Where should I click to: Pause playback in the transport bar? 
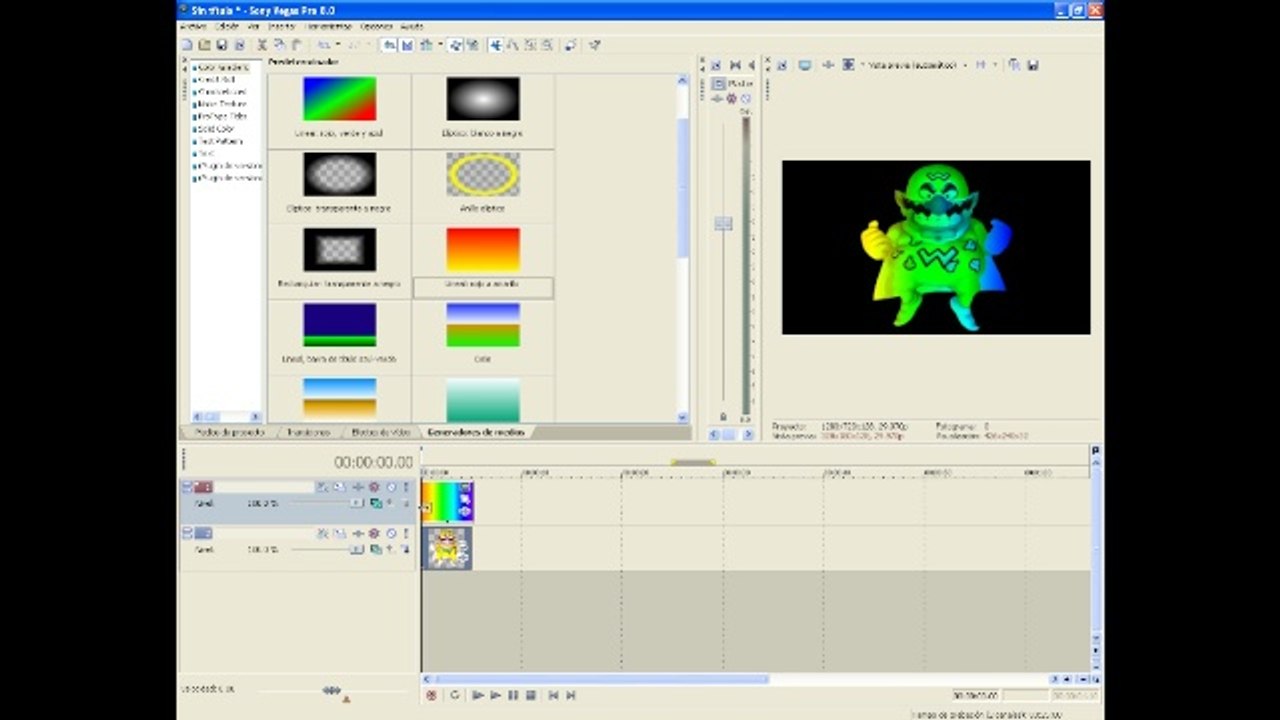(x=513, y=695)
